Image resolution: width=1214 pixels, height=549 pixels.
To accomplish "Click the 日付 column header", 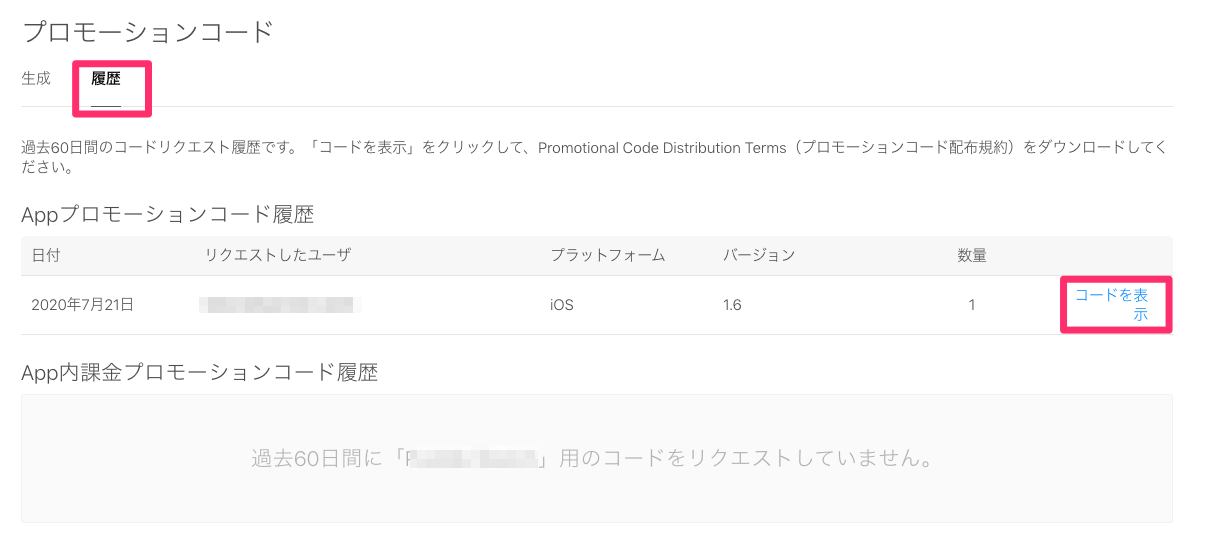I will coord(46,256).
